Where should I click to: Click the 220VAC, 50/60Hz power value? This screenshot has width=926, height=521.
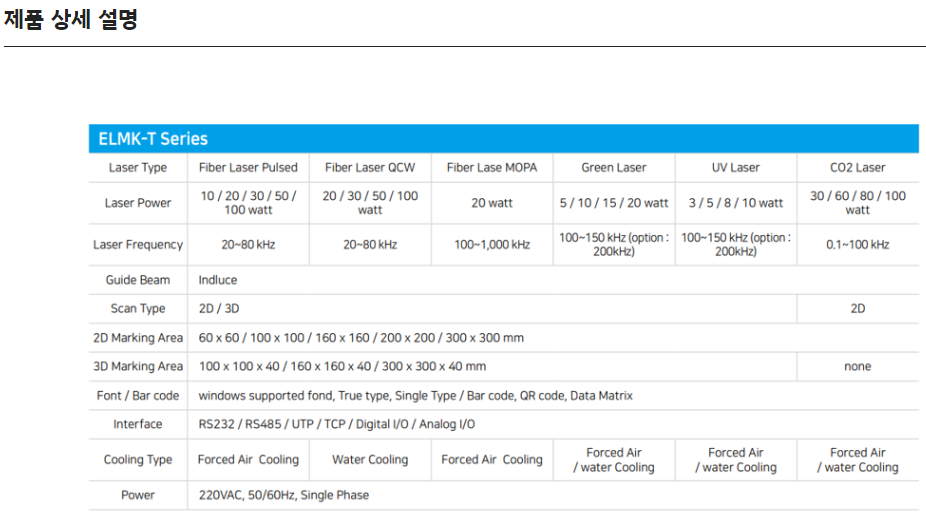tap(283, 495)
